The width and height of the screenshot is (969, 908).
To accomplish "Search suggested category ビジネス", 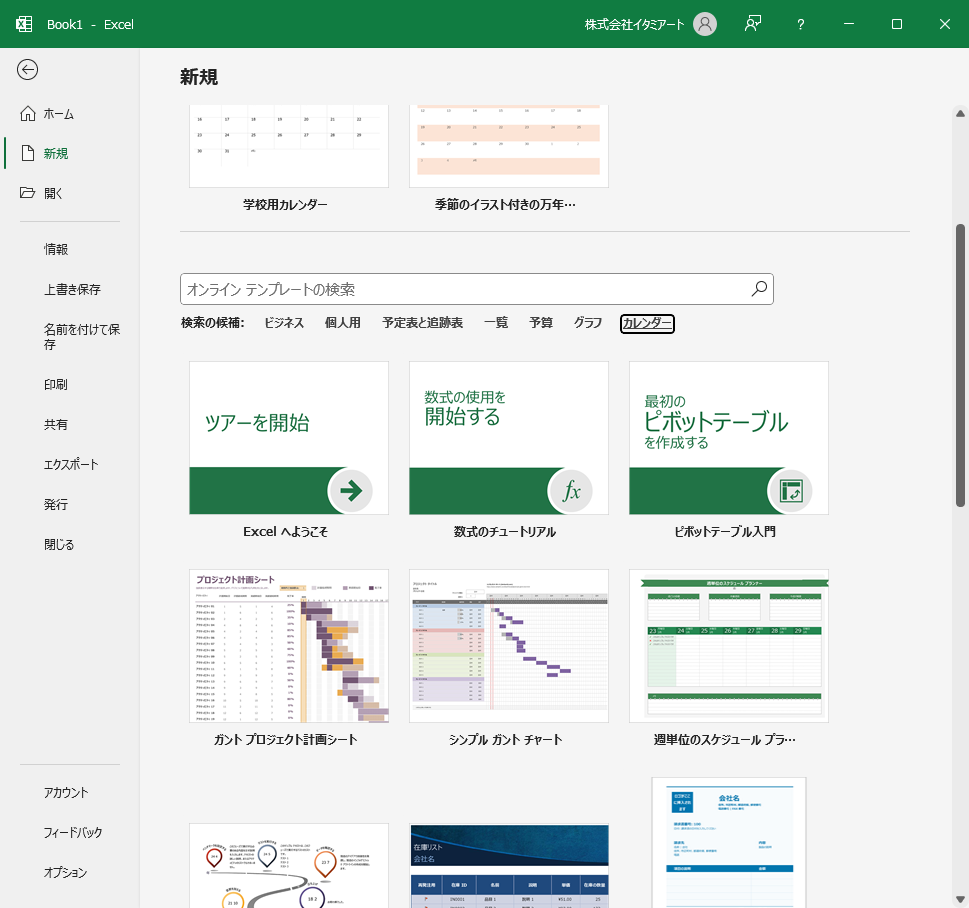I will pos(284,323).
